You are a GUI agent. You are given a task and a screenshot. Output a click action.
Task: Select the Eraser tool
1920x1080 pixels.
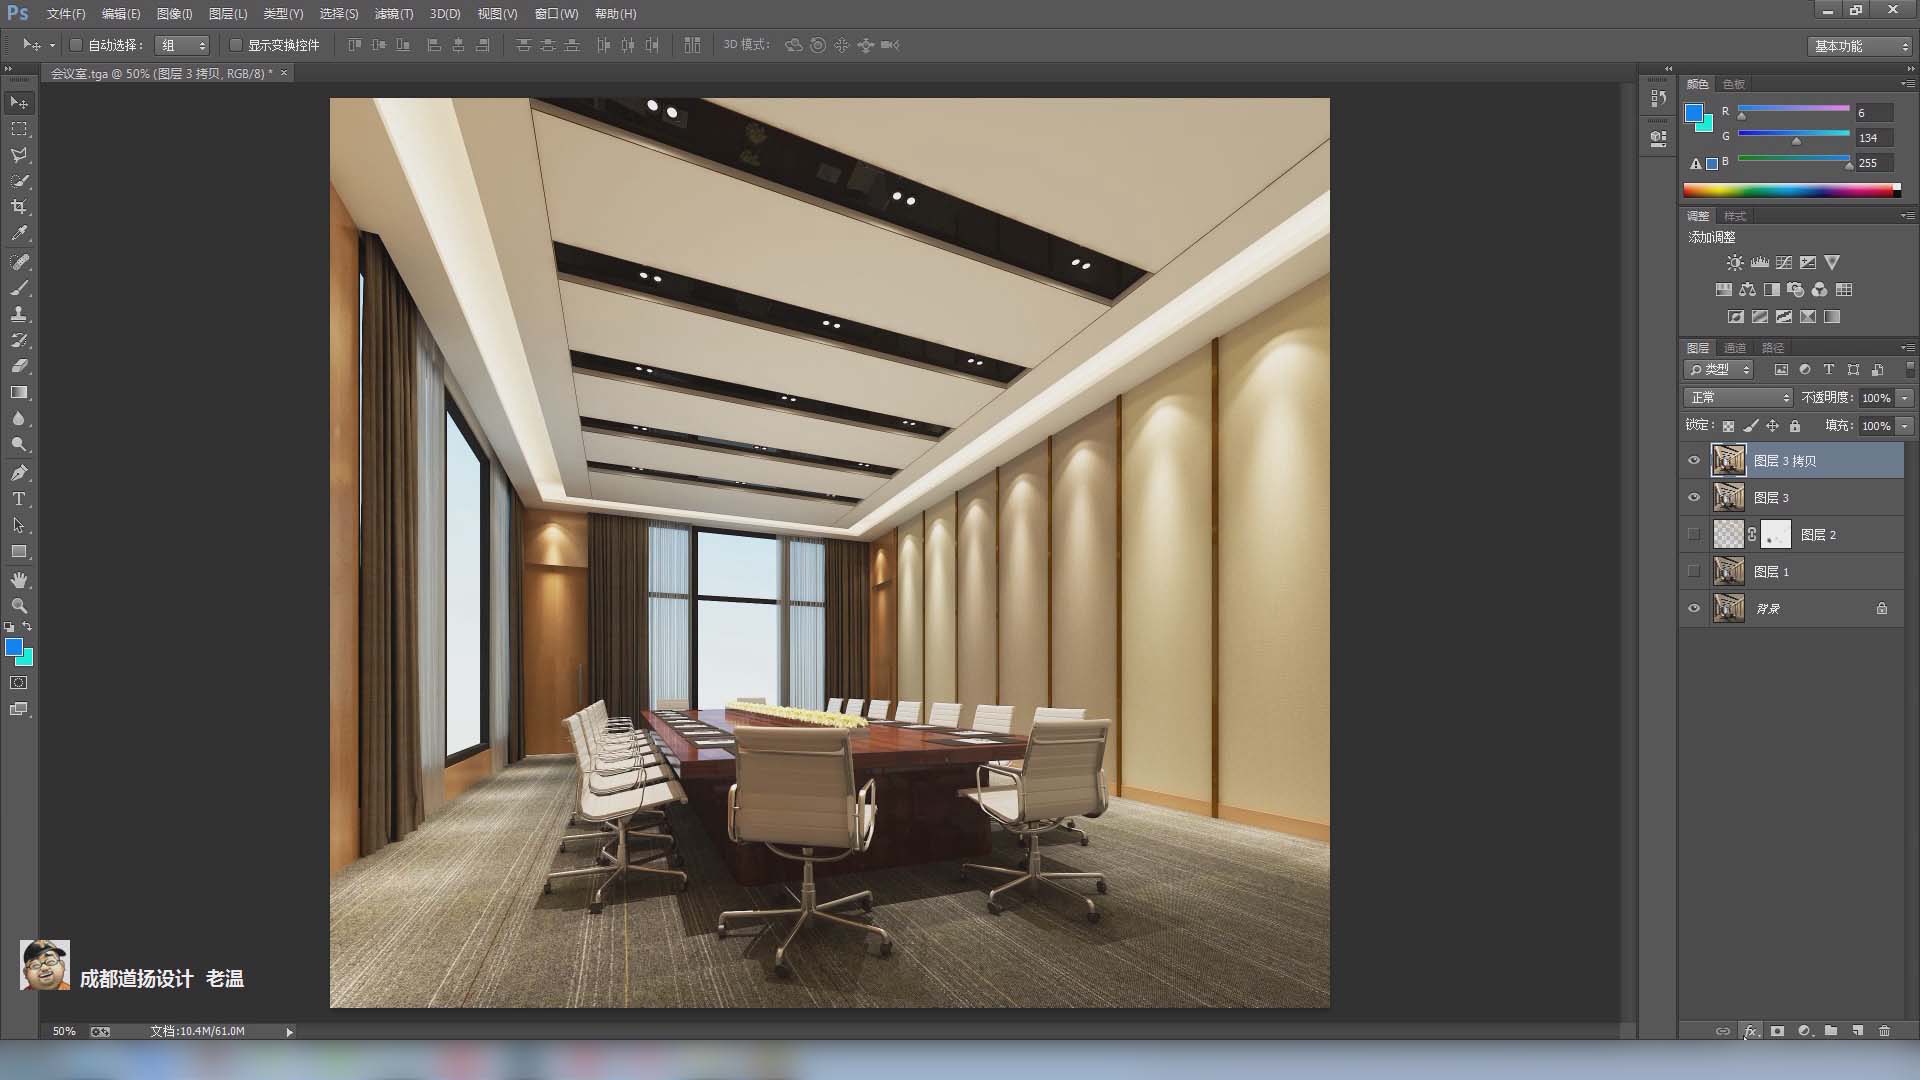pos(19,366)
